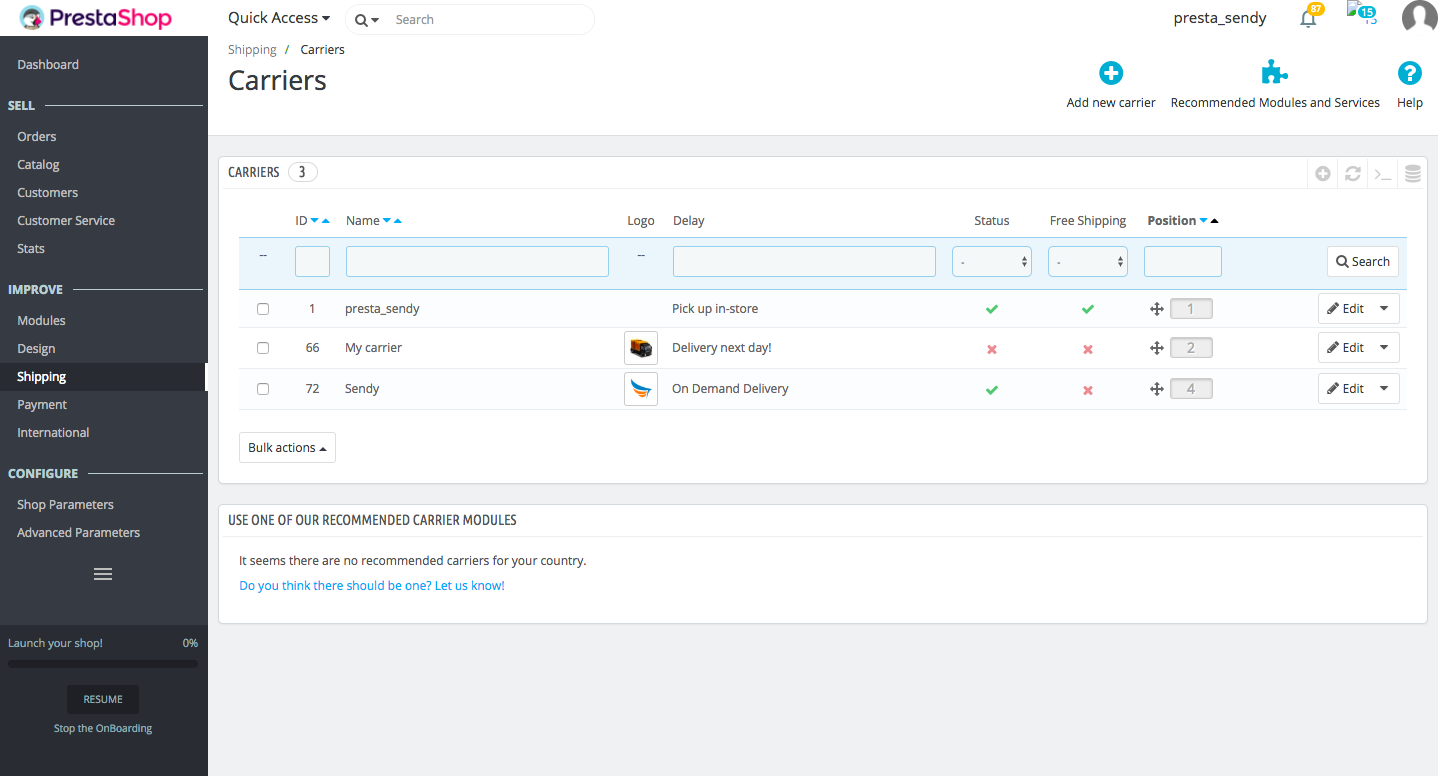
Task: Click the Name filter input
Action: [x=477, y=262]
